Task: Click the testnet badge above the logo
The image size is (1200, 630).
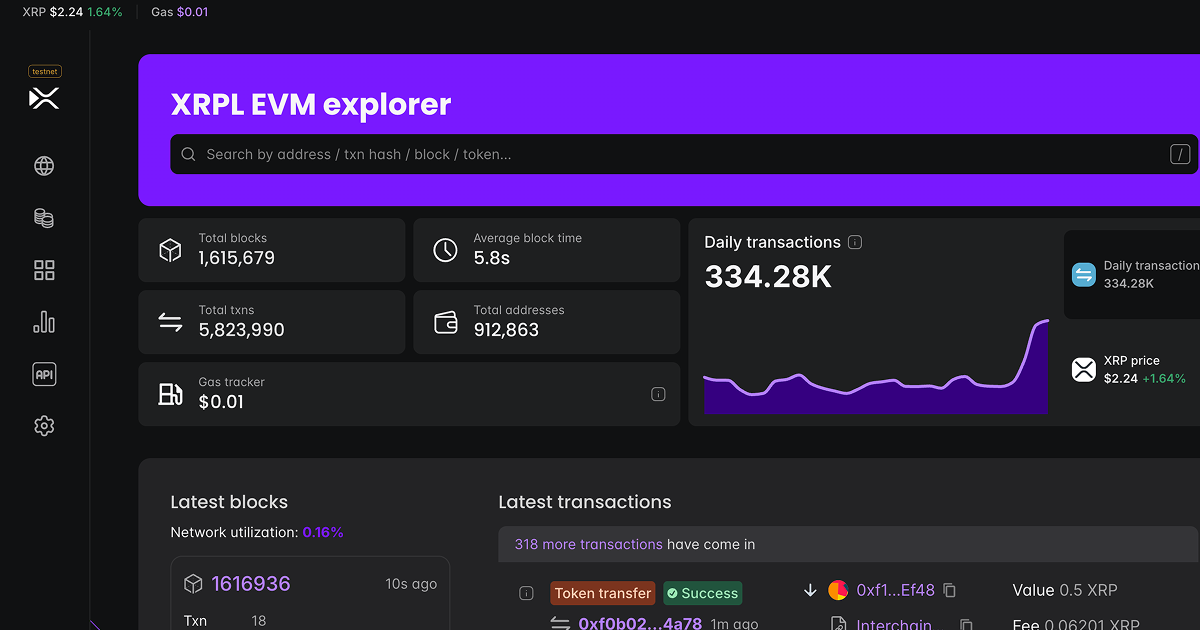Action: 44,71
